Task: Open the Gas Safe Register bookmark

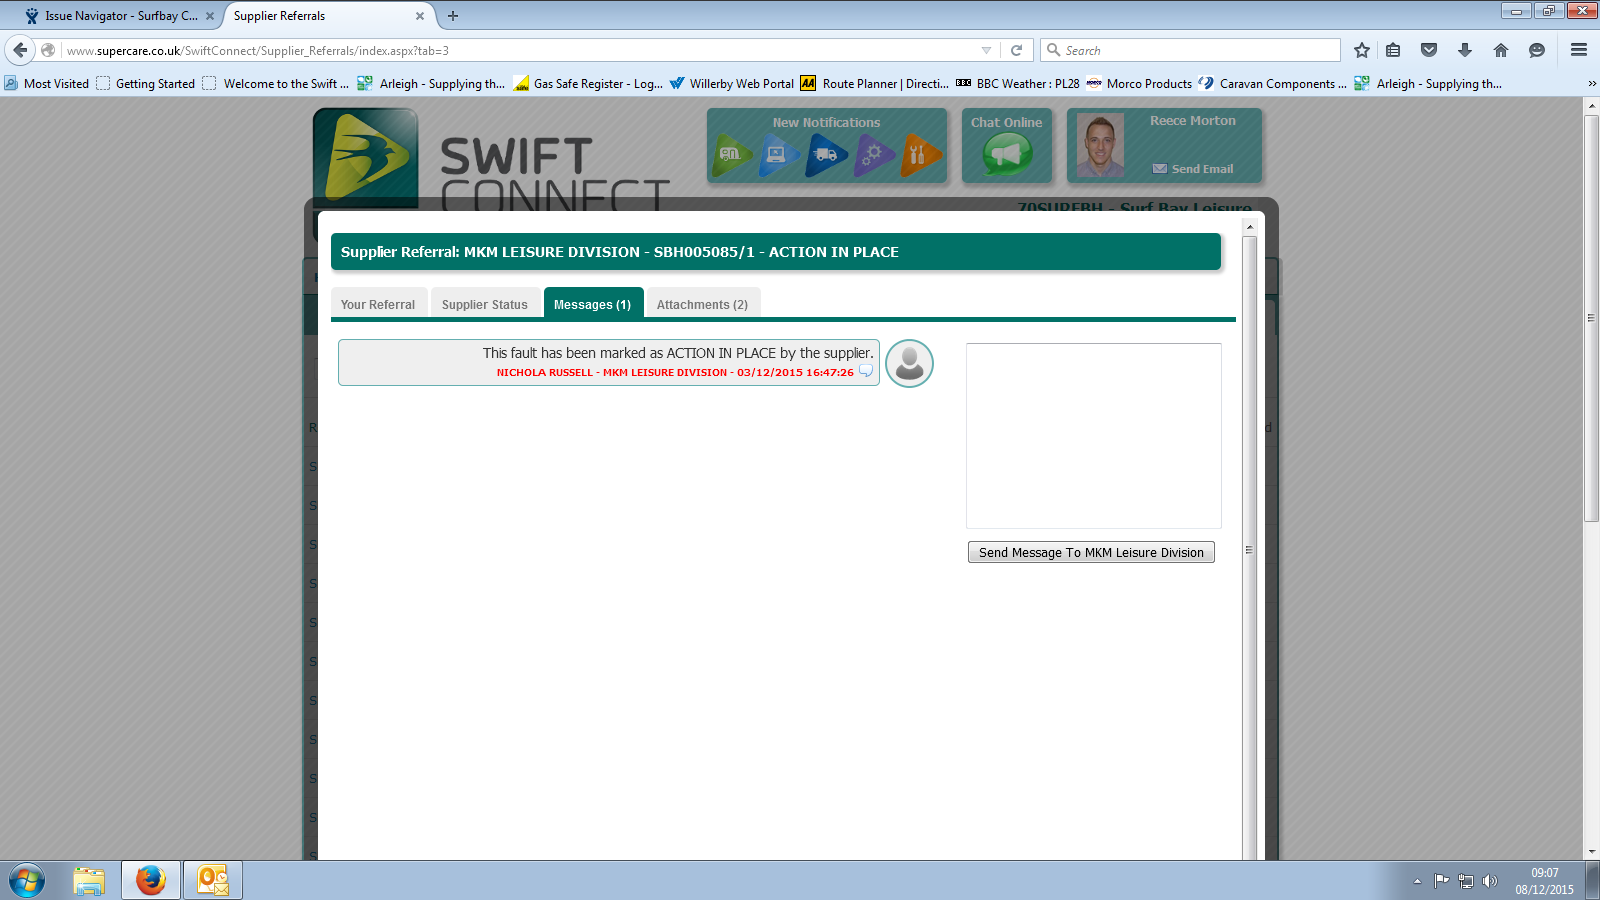Action: (x=588, y=84)
